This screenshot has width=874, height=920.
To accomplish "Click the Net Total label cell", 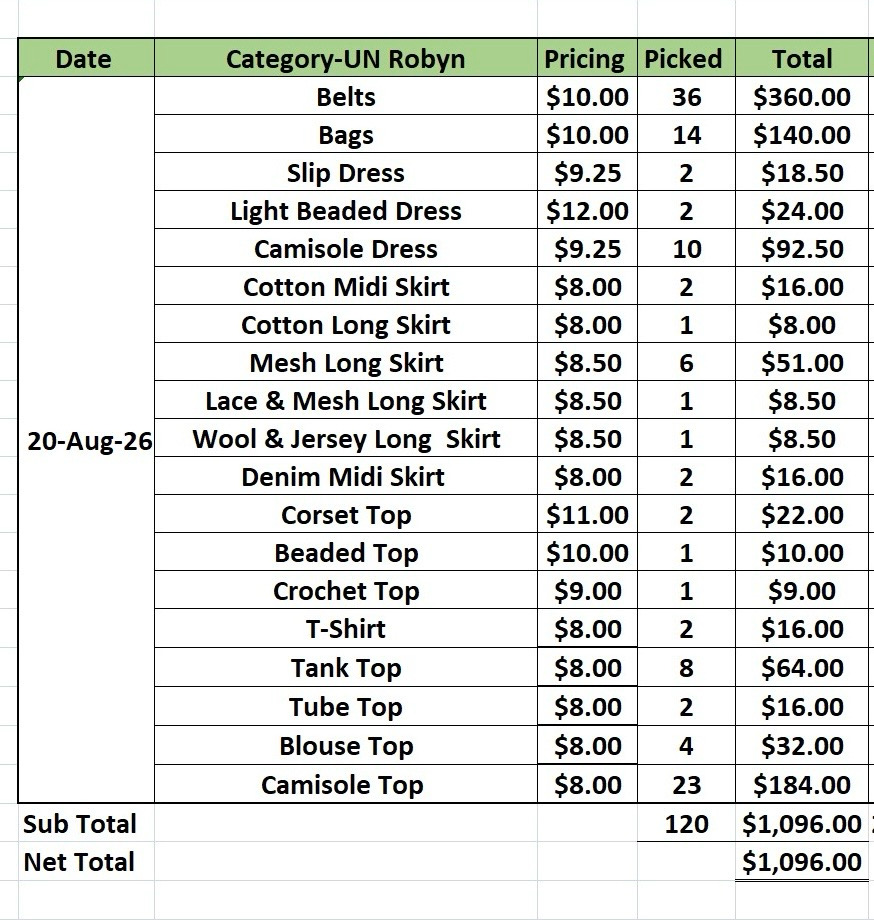I will click(86, 861).
